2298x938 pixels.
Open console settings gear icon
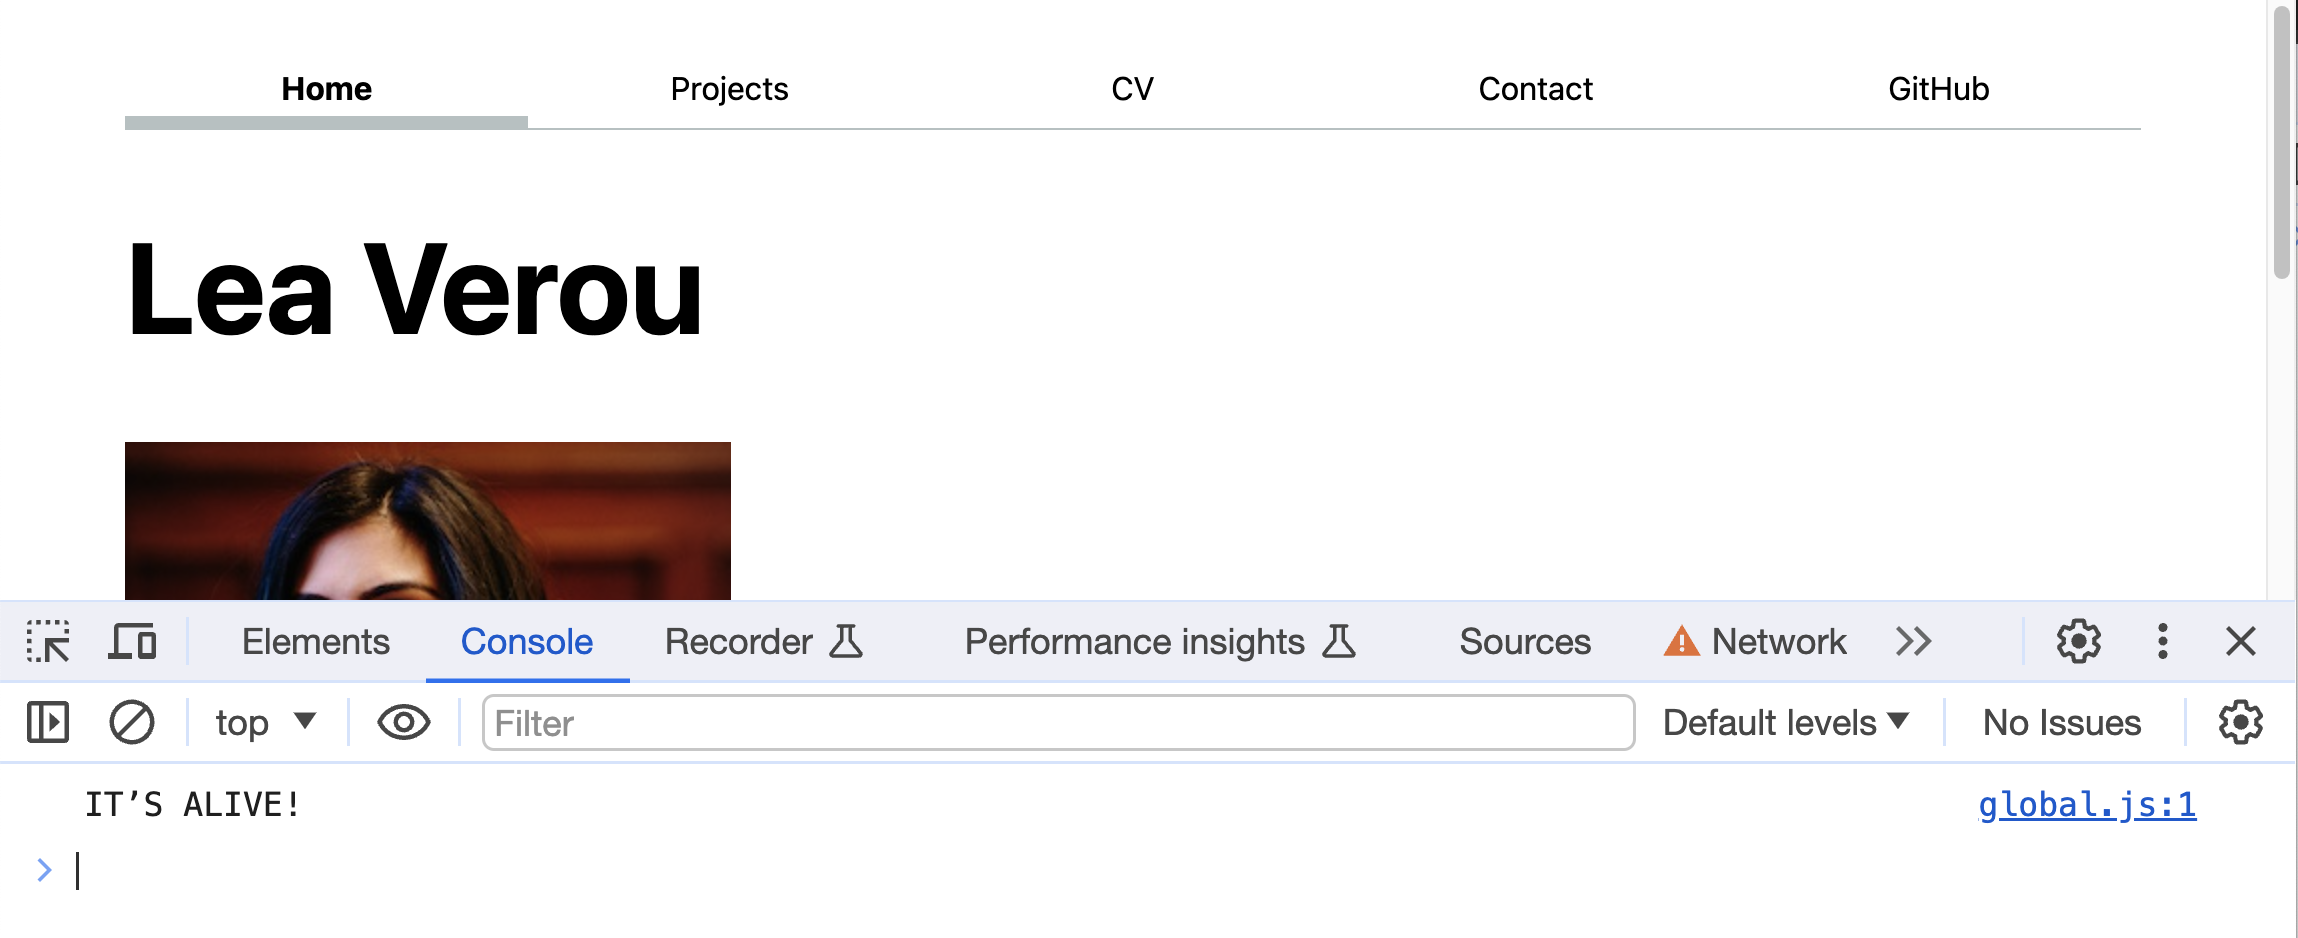[x=2240, y=722]
